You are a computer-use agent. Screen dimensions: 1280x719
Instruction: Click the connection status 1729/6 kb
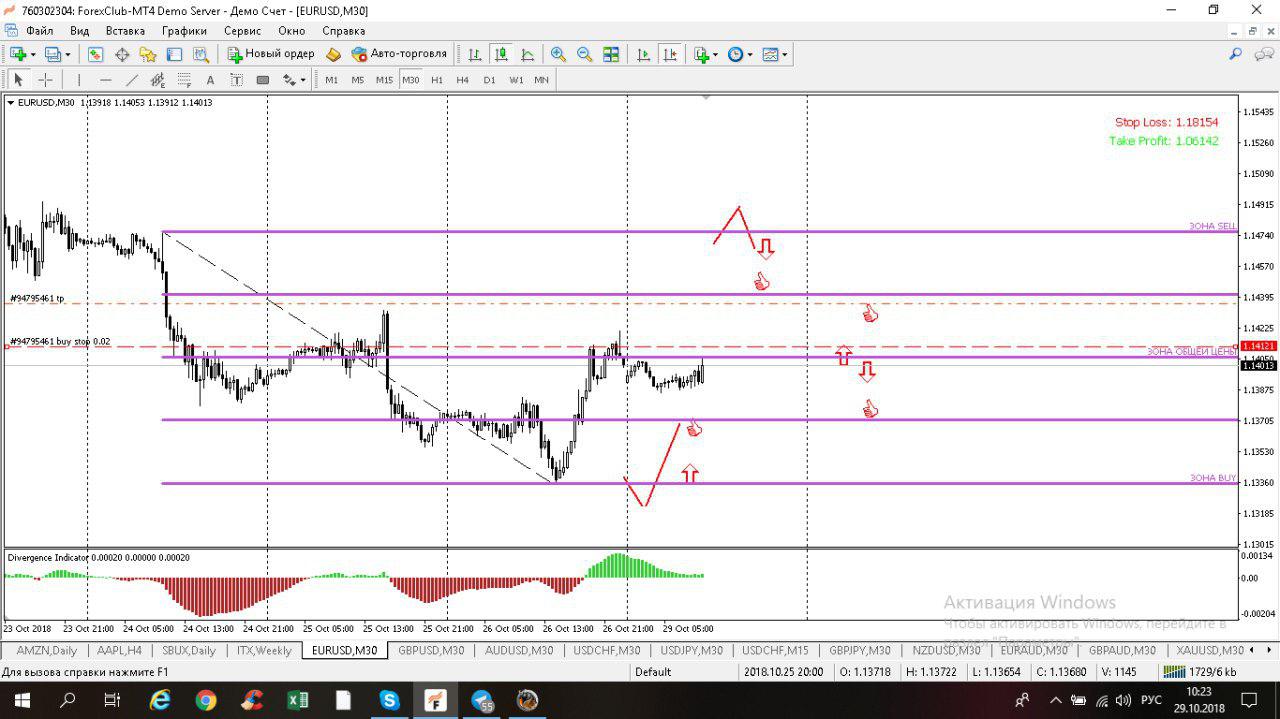(x=1200, y=672)
